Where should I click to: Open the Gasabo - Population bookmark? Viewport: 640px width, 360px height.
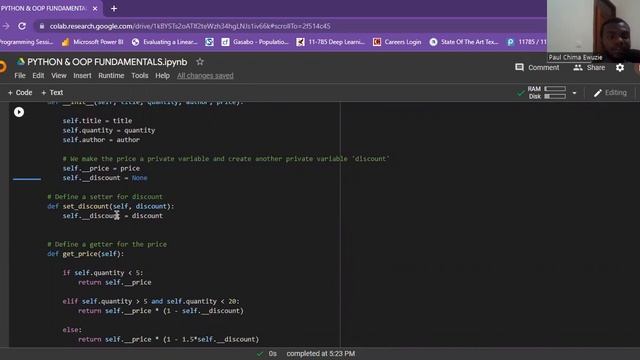(255, 42)
